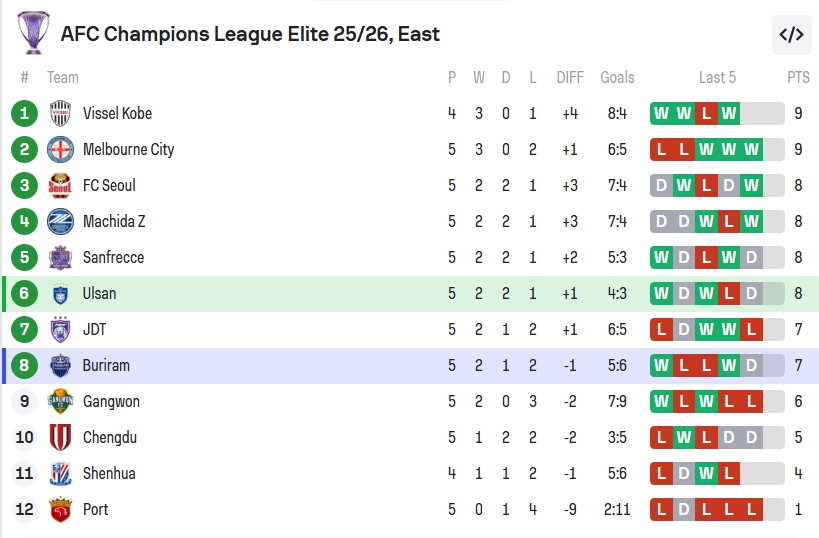
Task: Click the embed code icon button
Action: click(791, 35)
